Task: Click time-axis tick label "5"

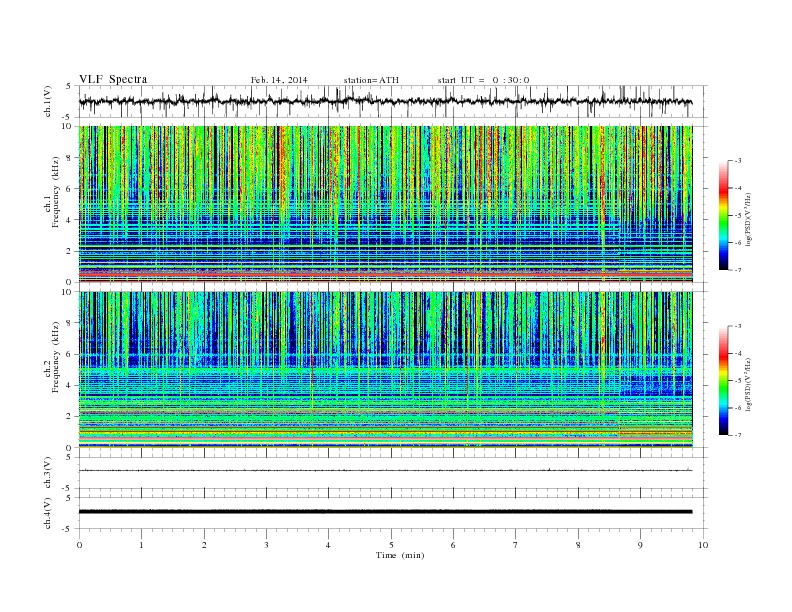Action: [x=391, y=545]
